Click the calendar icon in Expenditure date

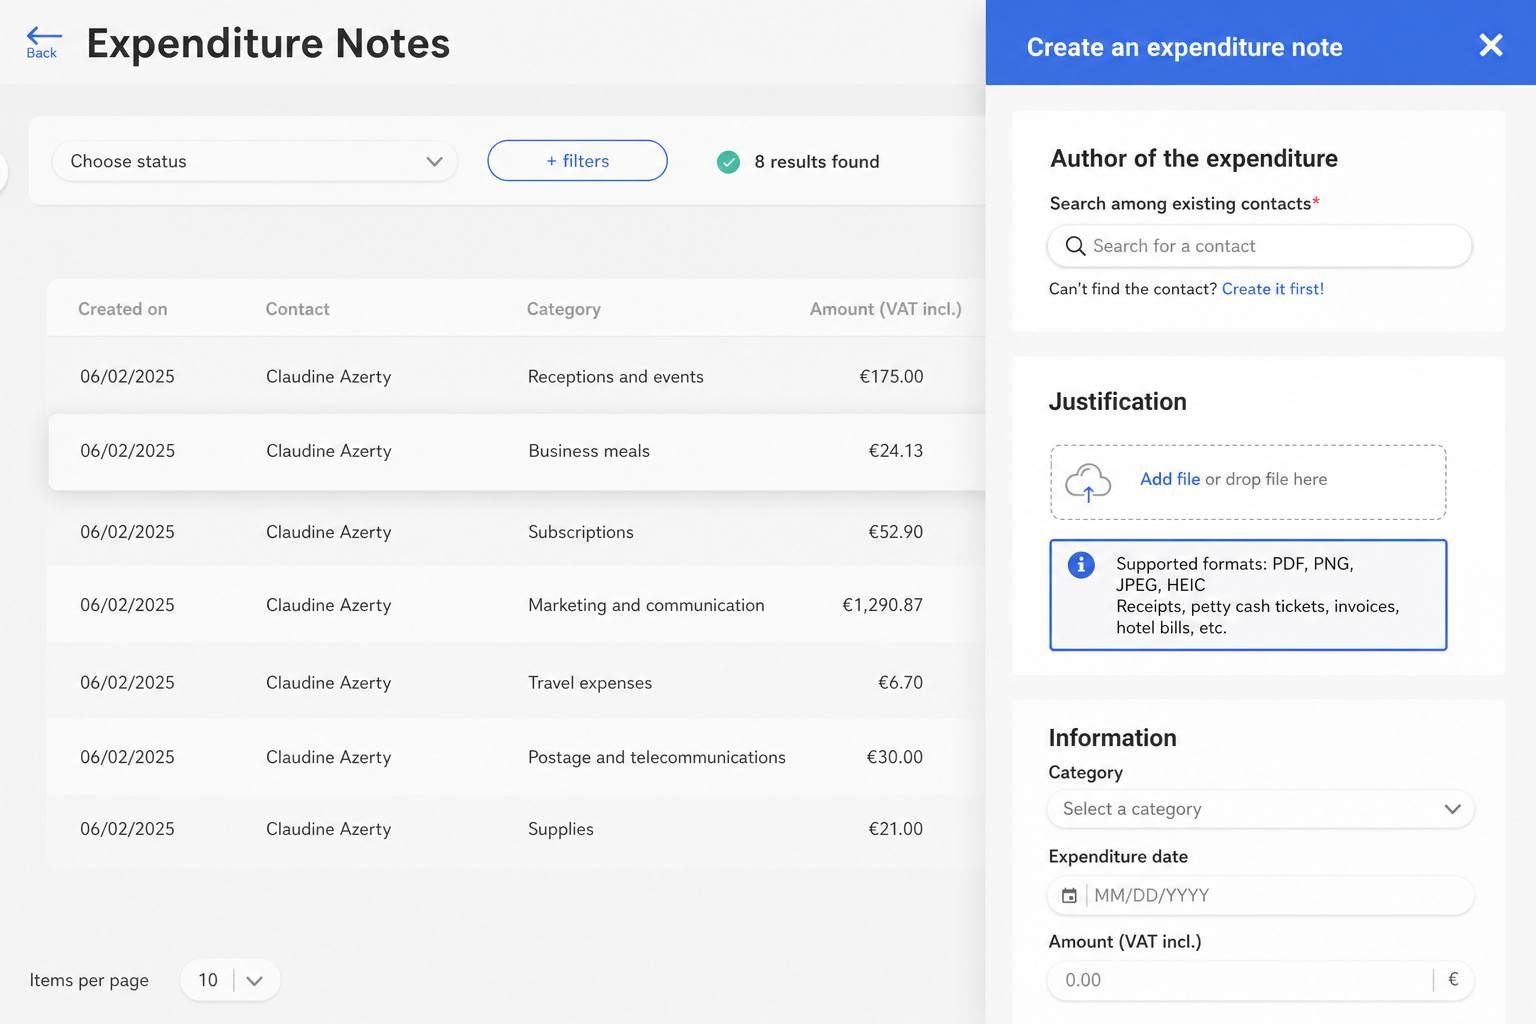point(1069,896)
